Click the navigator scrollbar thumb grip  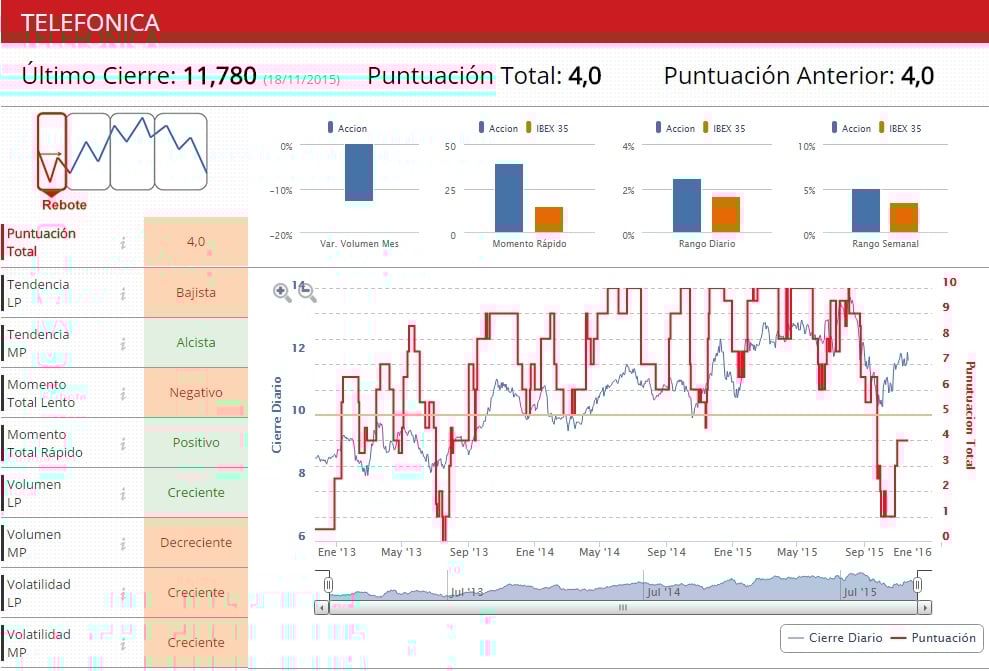point(623,608)
